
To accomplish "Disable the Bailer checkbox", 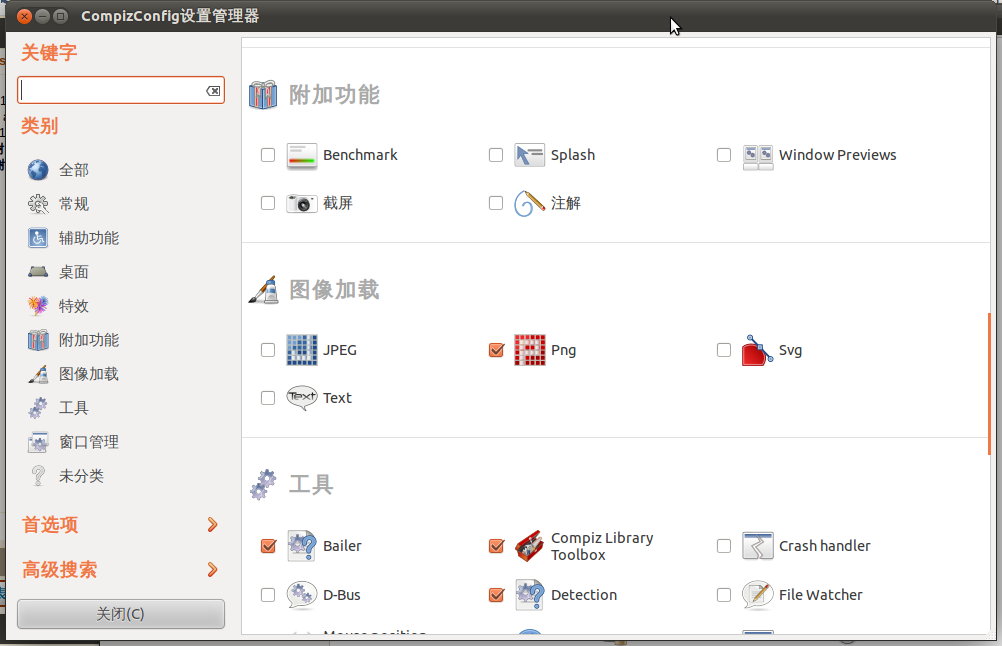I will click(x=268, y=546).
